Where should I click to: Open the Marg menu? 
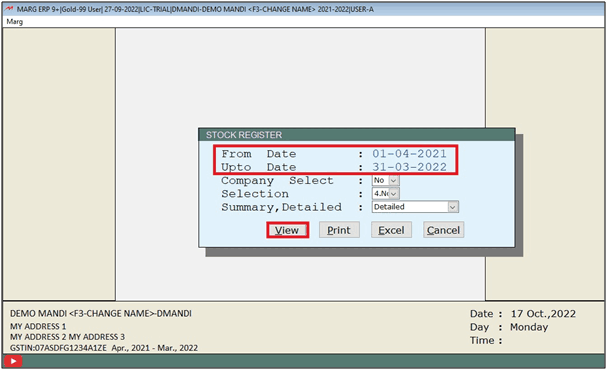(x=15, y=22)
